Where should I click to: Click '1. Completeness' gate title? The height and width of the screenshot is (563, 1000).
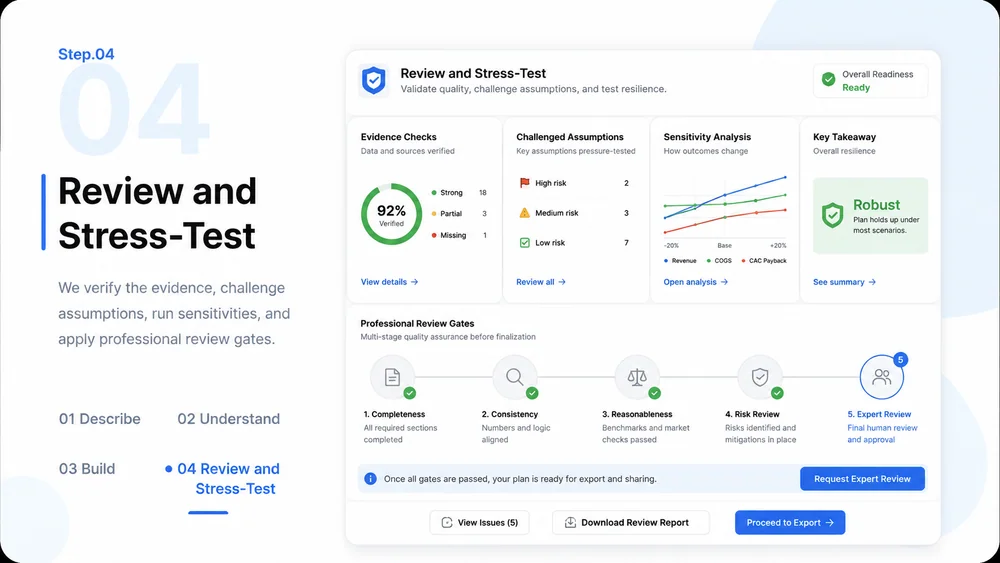(394, 414)
